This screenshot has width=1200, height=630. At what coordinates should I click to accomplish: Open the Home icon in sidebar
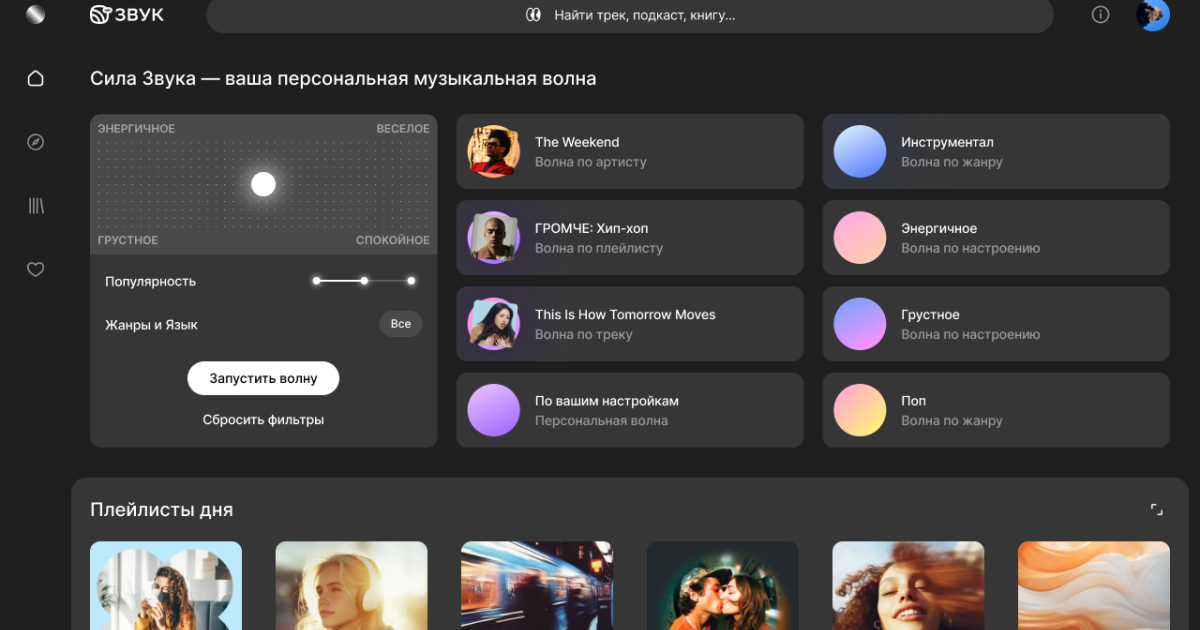tap(36, 78)
